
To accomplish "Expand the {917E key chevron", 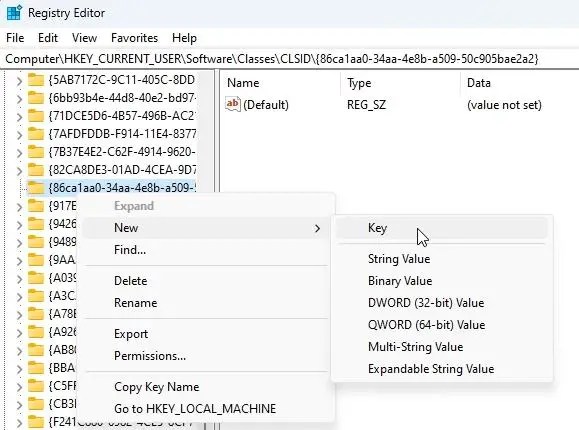I will point(19,207).
